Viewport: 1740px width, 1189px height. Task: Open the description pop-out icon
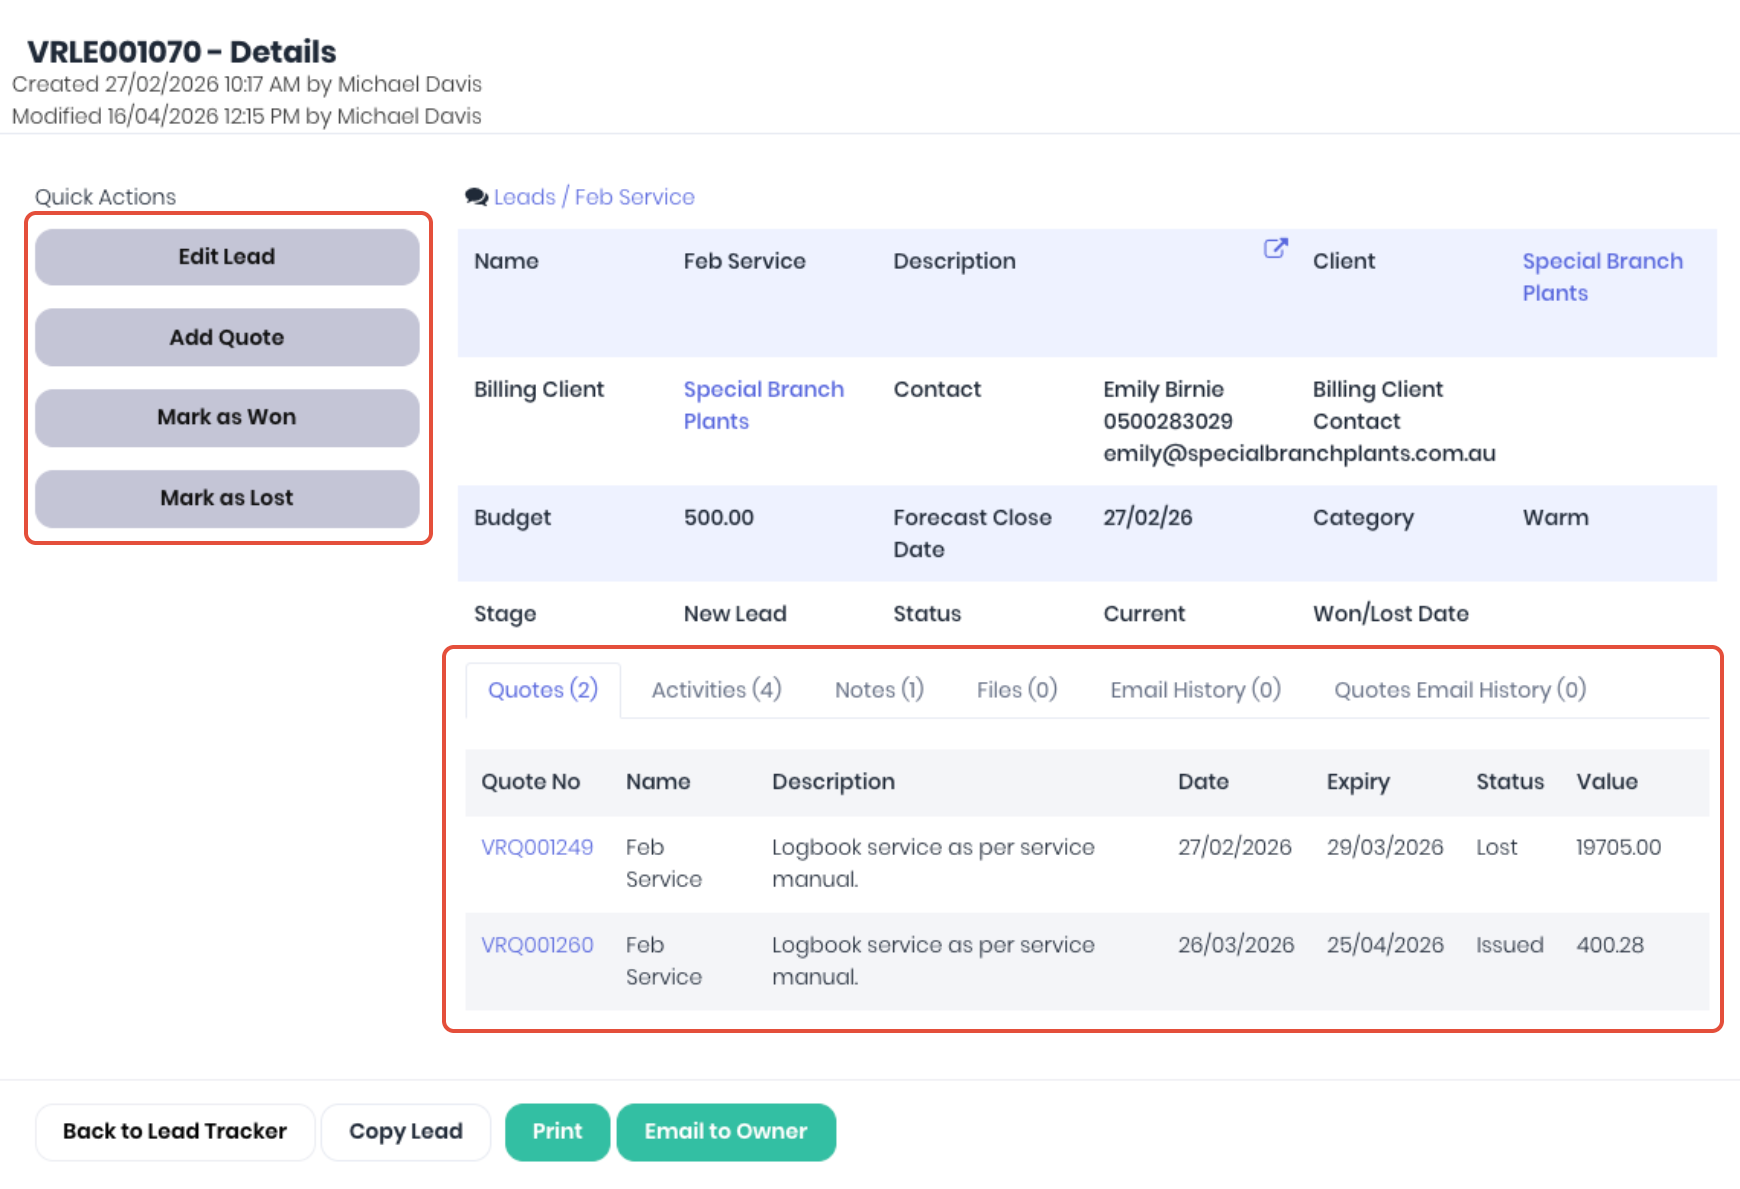pyautogui.click(x=1275, y=248)
